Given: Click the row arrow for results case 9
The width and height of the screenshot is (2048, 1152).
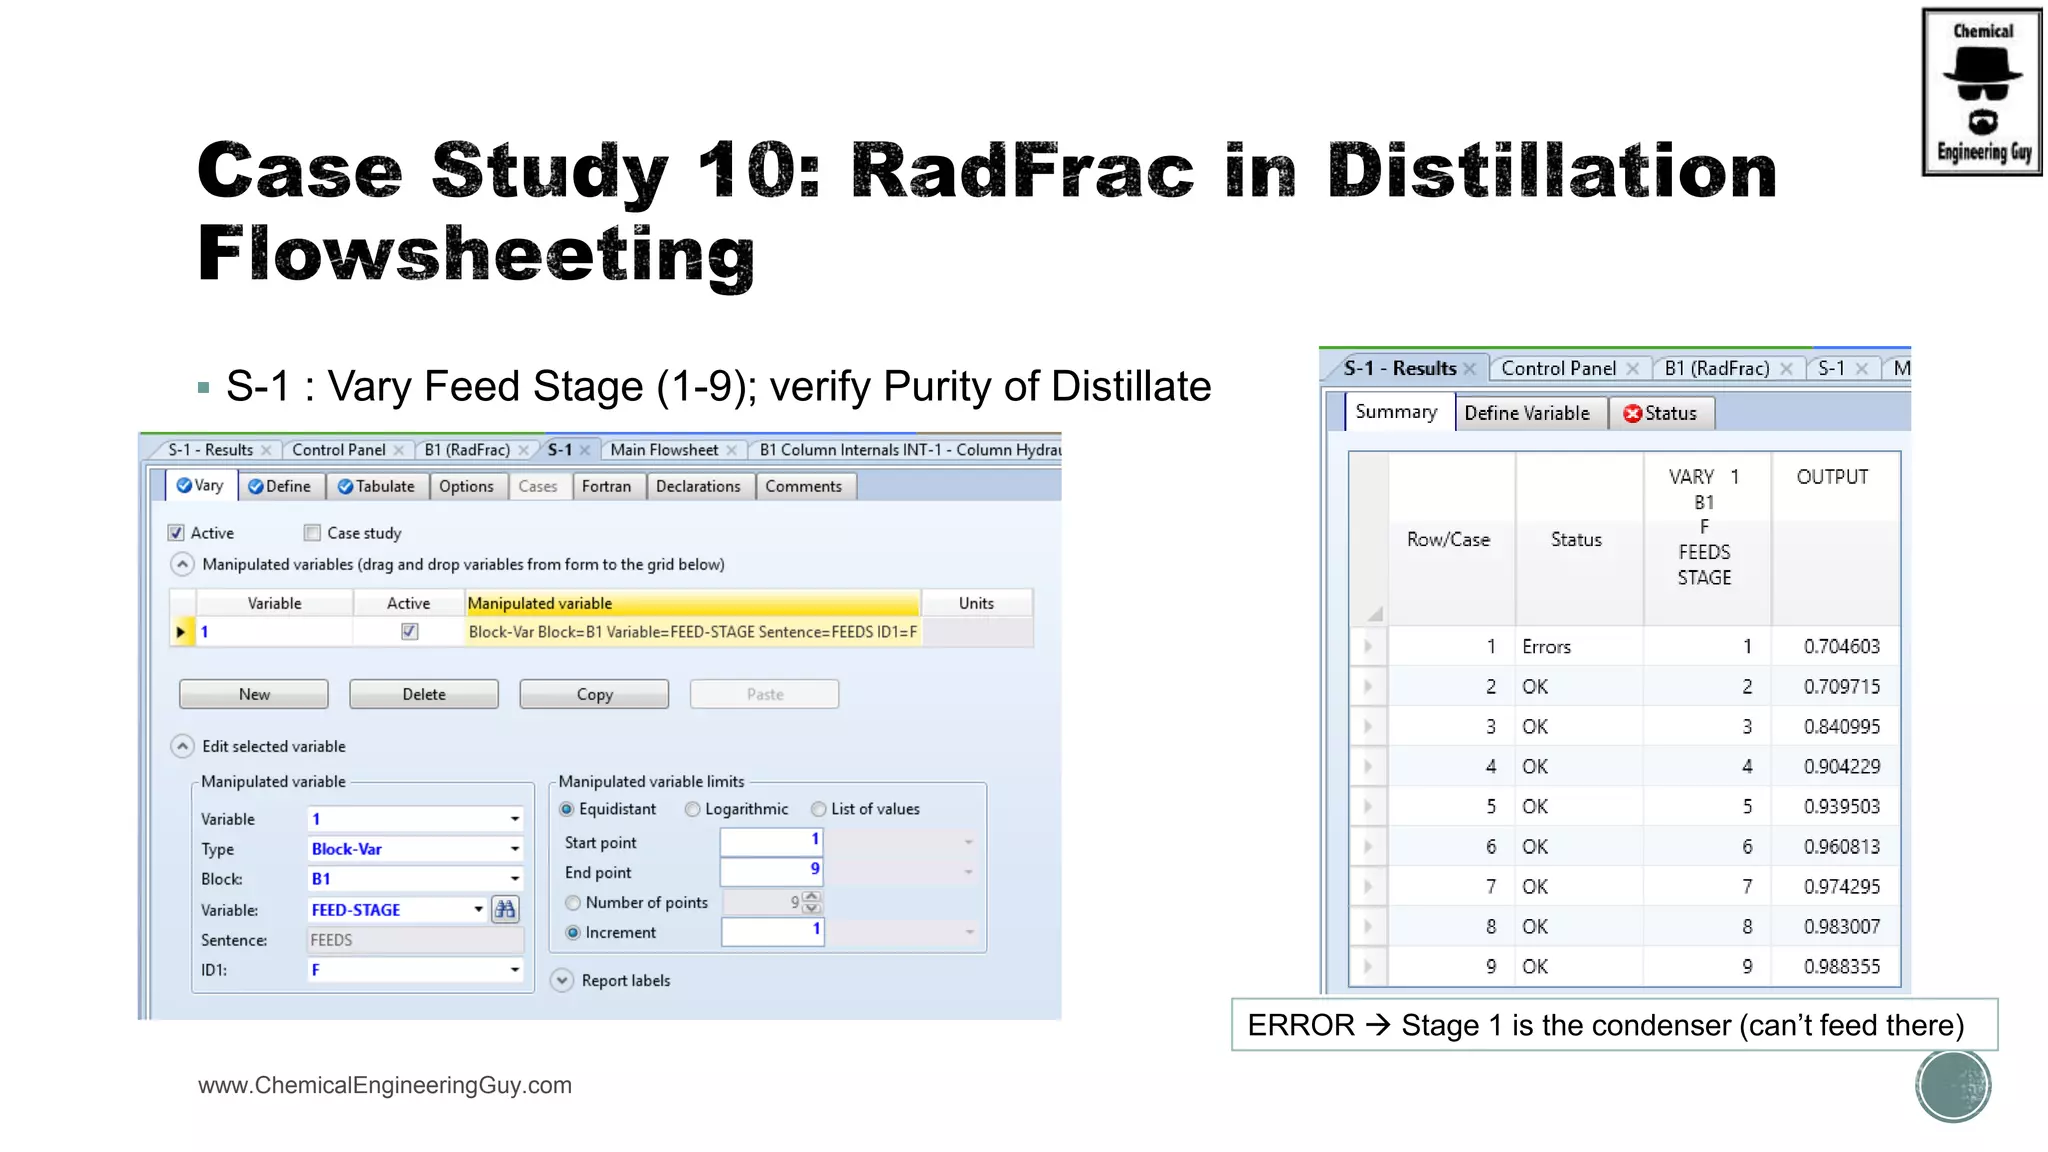Looking at the screenshot, I should tap(1368, 967).
